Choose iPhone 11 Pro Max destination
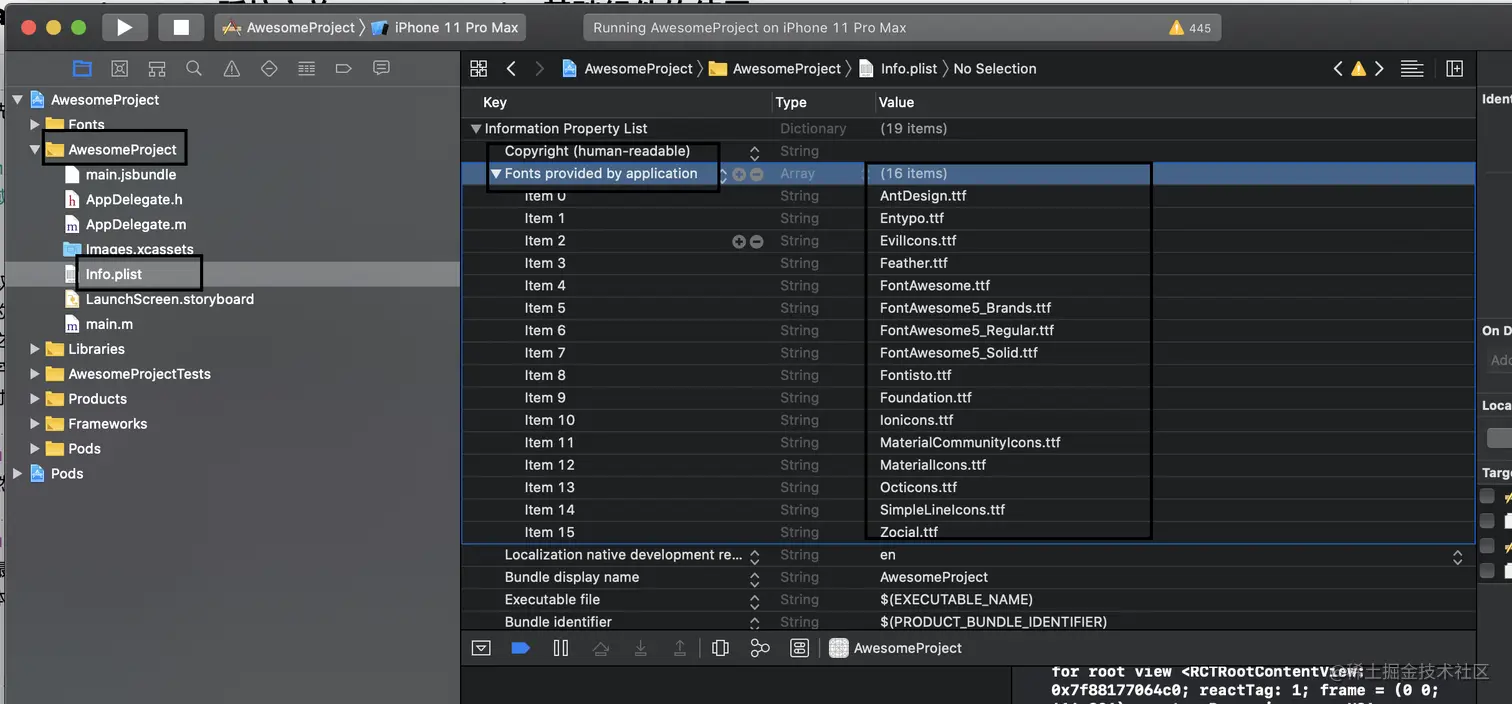The width and height of the screenshot is (1512, 704). (445, 27)
